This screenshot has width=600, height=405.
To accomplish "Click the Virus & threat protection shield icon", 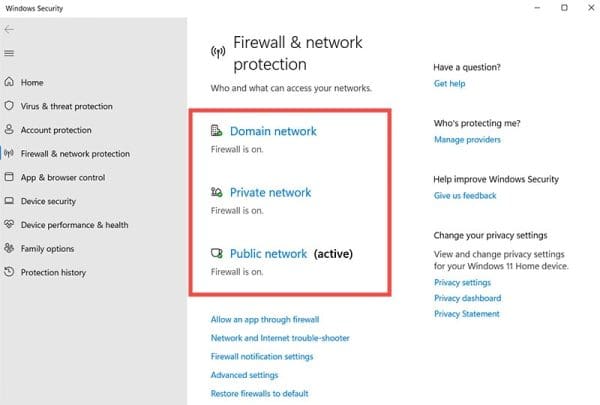I will click(9, 106).
